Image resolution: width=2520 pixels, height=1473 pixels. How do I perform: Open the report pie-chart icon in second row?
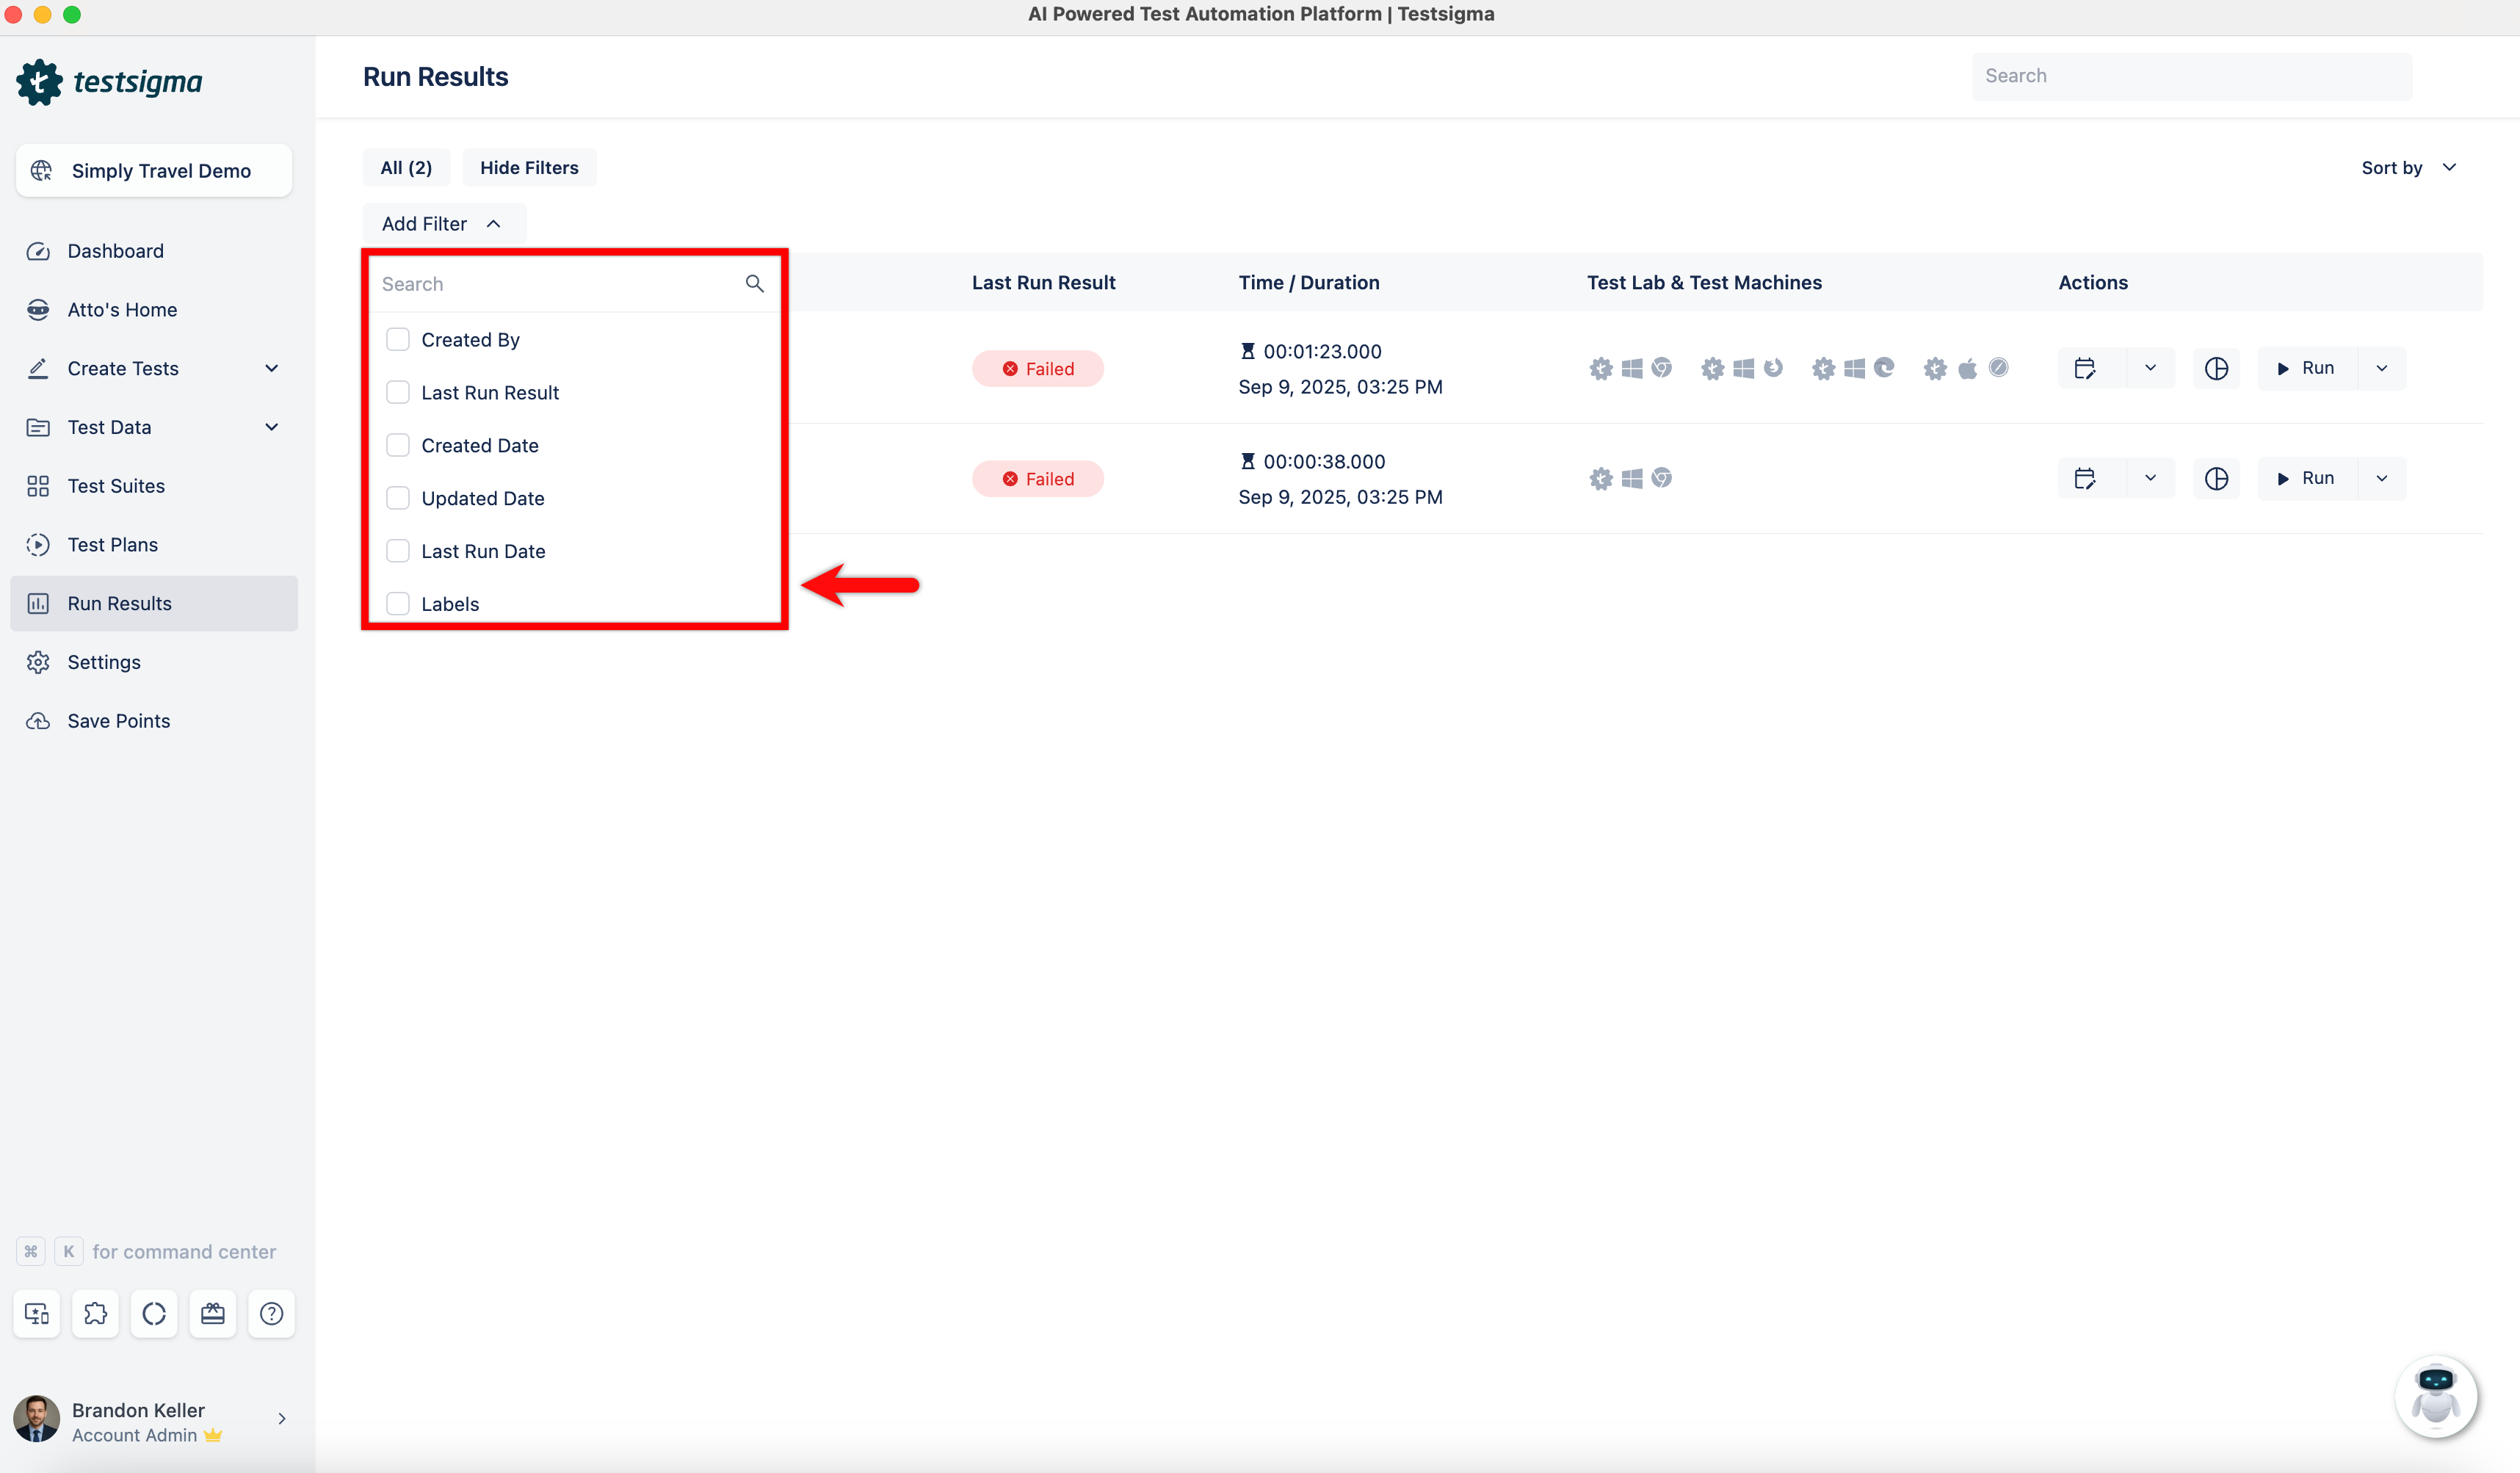pos(2216,478)
